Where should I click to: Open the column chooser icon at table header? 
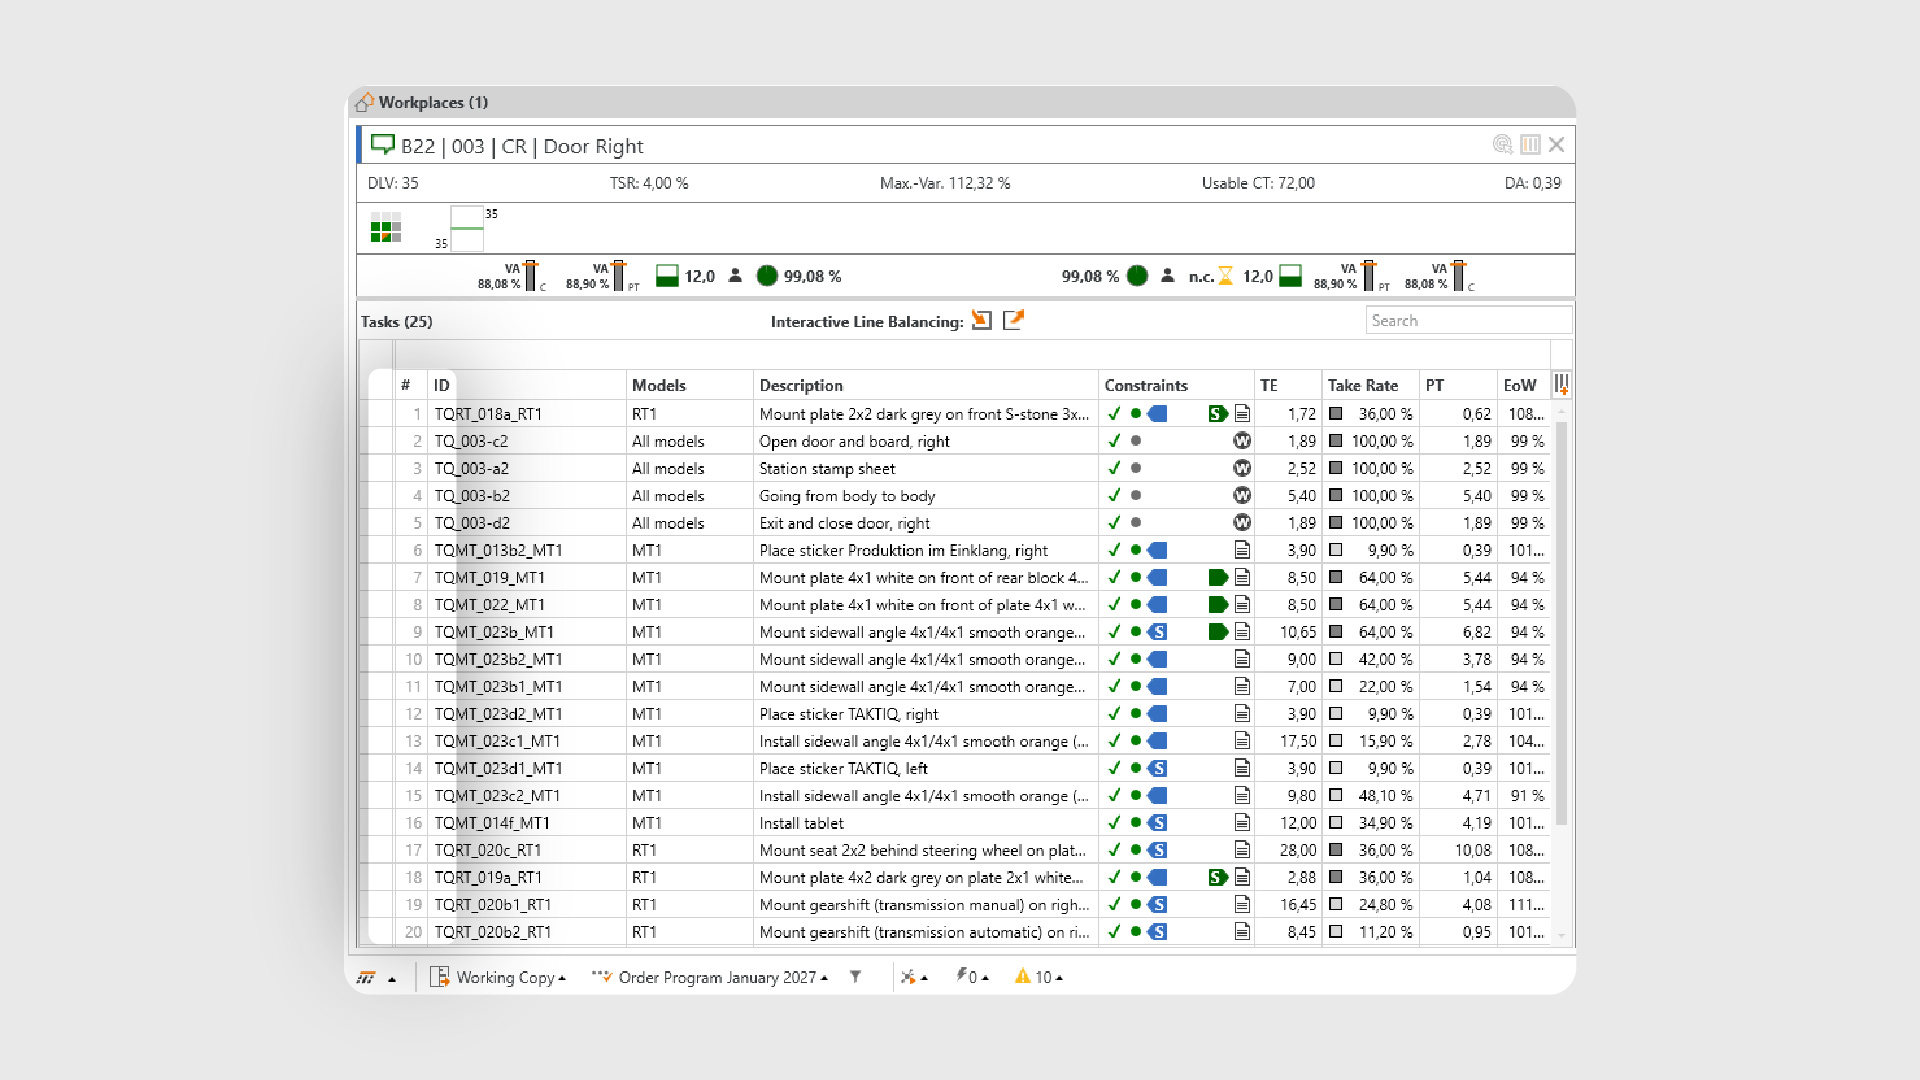click(x=1561, y=385)
